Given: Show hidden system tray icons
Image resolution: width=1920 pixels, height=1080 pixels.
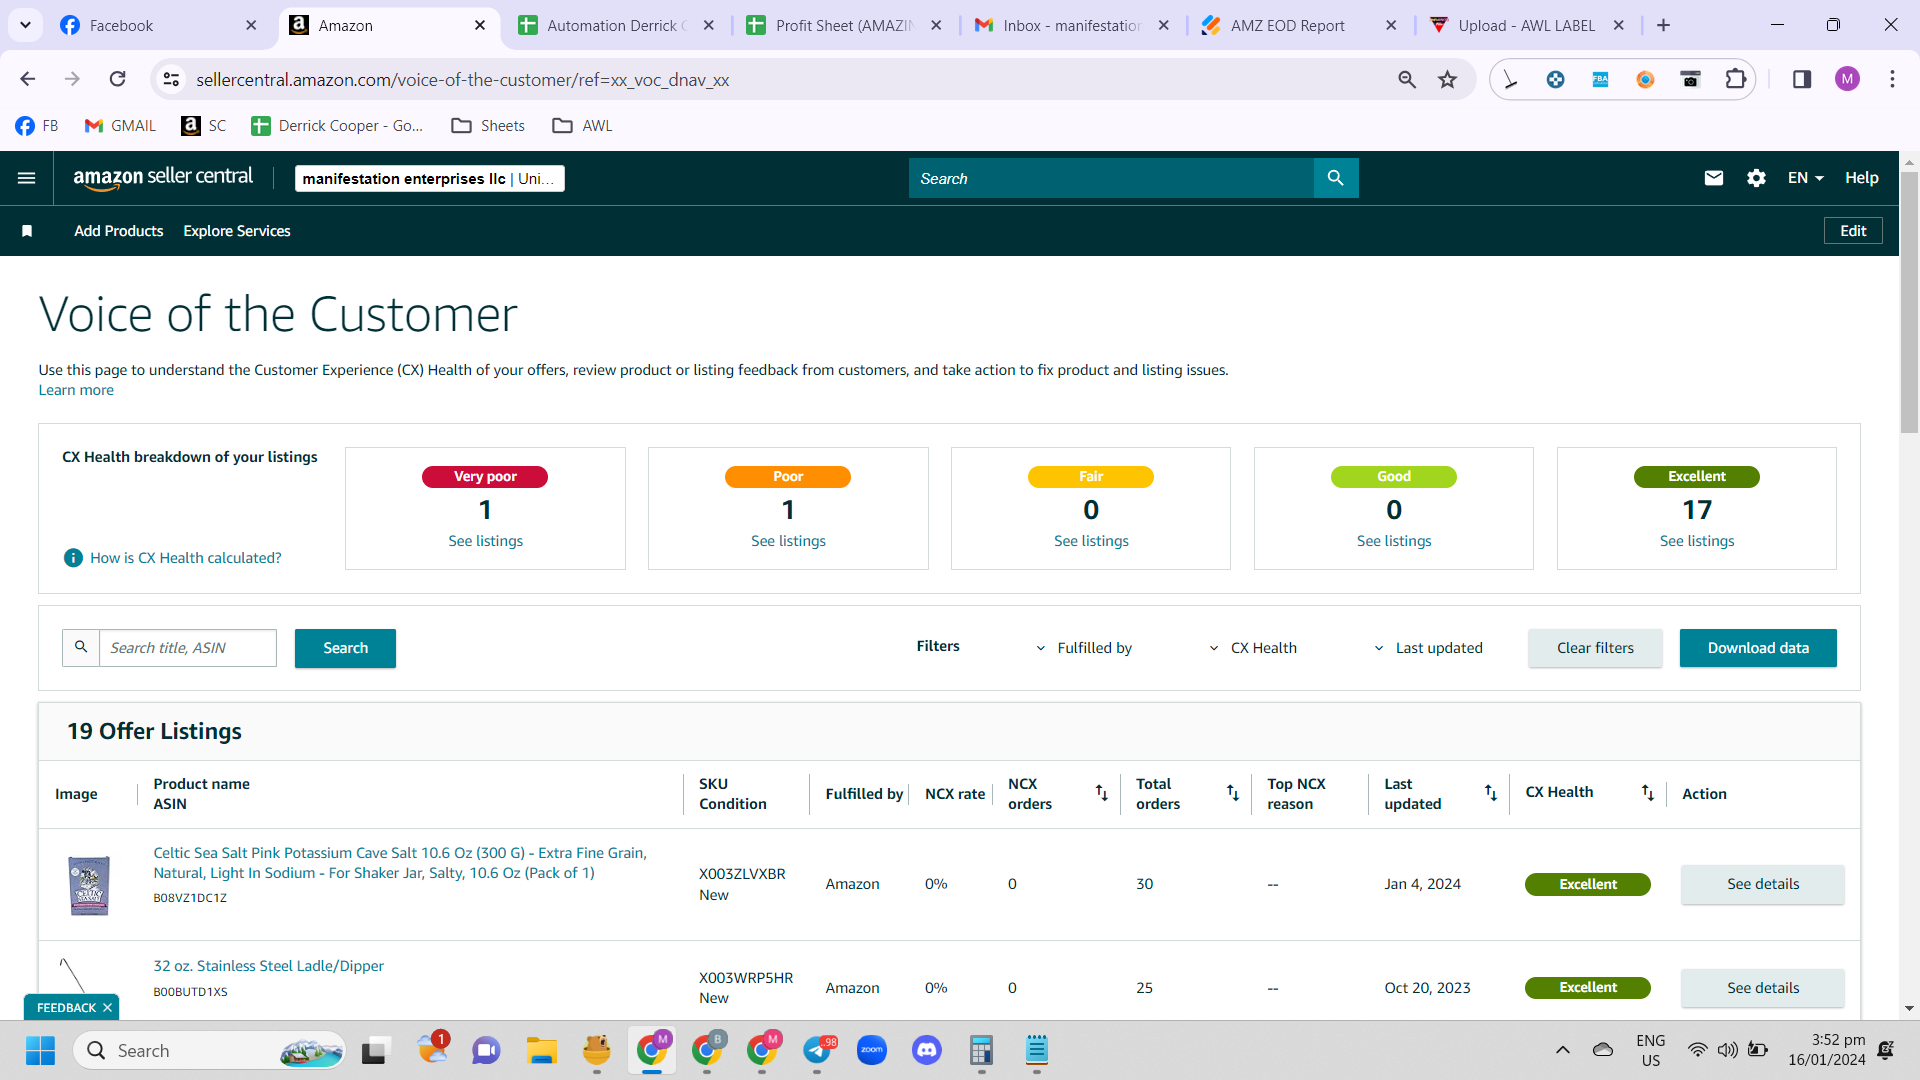Looking at the screenshot, I should pyautogui.click(x=1562, y=1050).
